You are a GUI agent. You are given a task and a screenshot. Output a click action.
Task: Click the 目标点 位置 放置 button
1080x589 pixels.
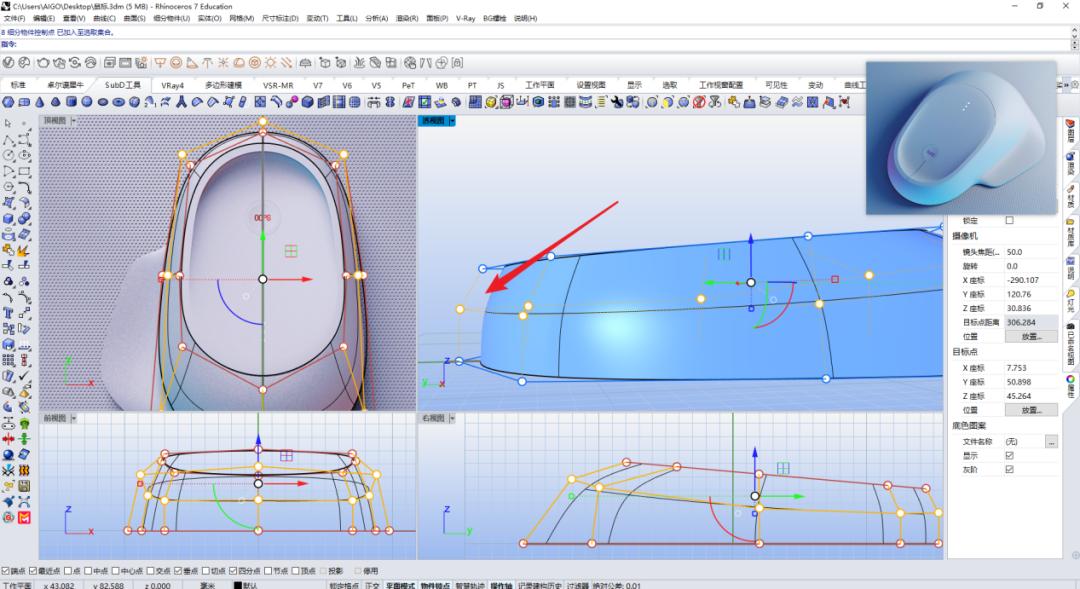click(1031, 410)
